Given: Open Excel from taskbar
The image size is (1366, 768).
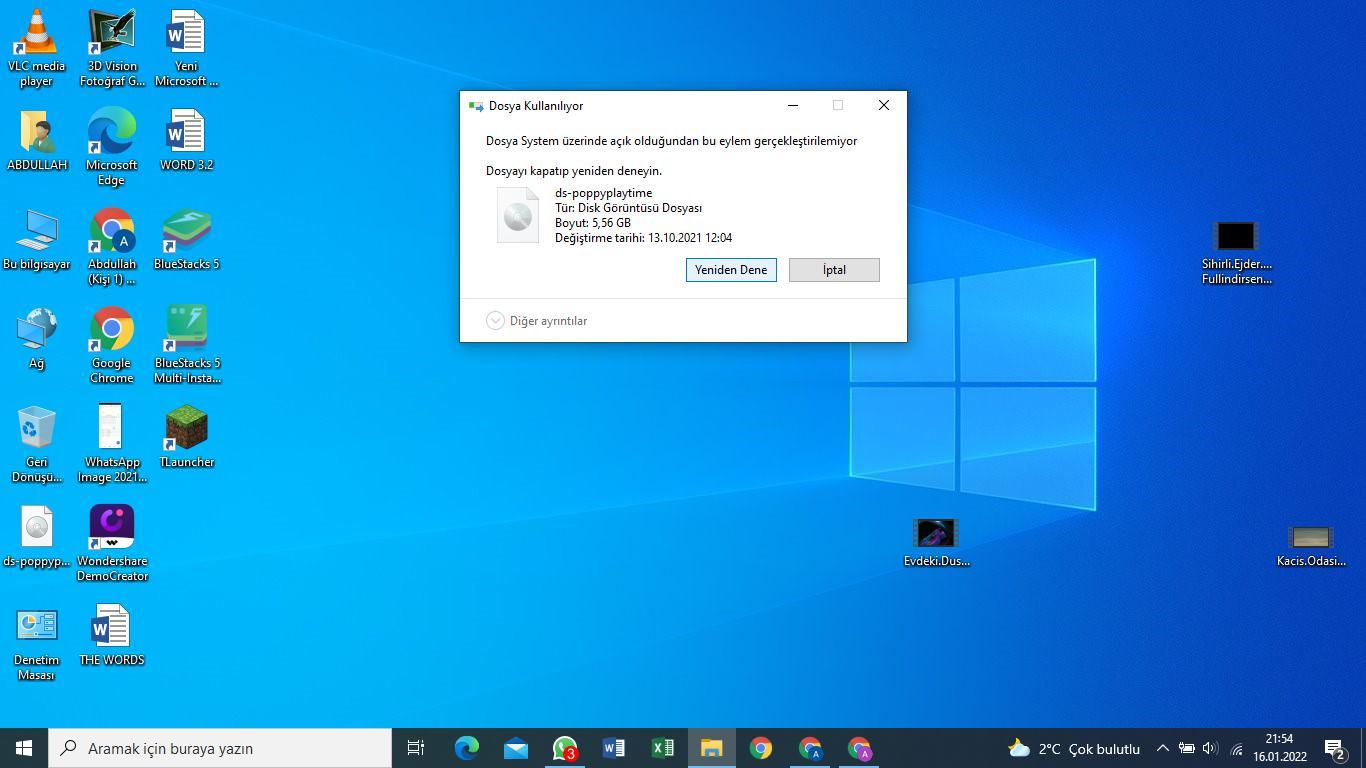Looking at the screenshot, I should coord(663,748).
